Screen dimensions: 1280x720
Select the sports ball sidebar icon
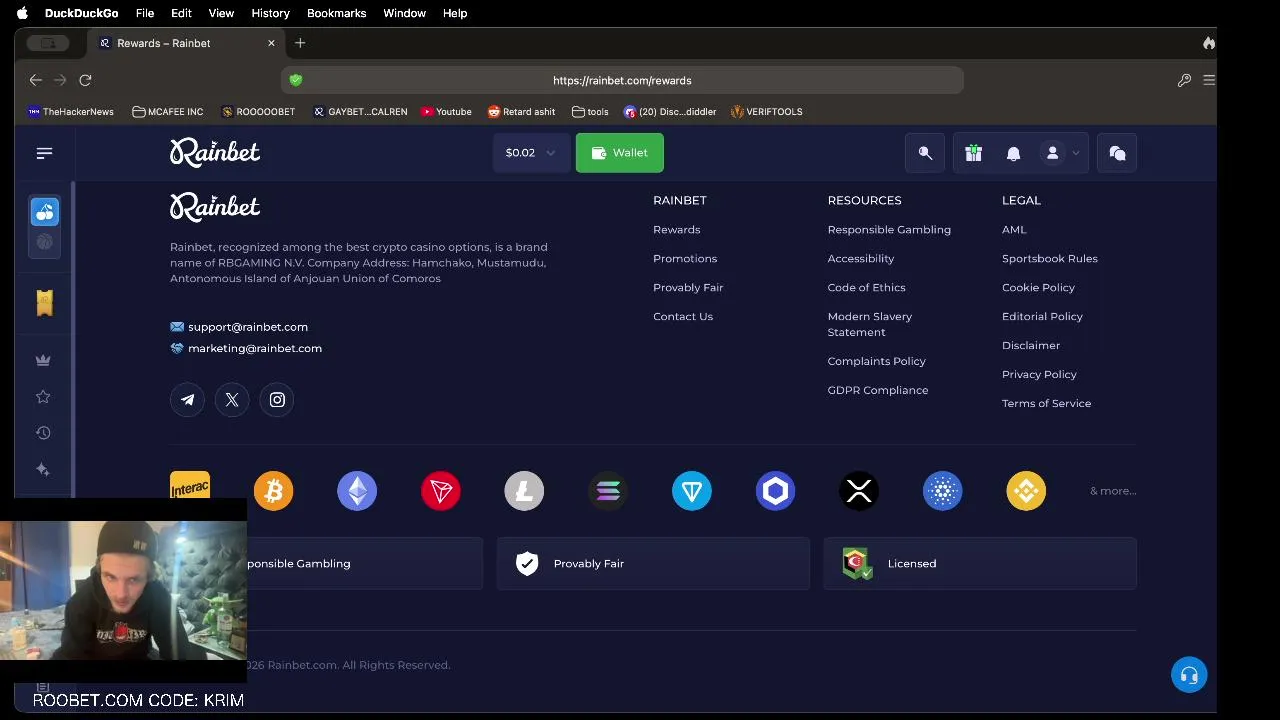click(44, 242)
